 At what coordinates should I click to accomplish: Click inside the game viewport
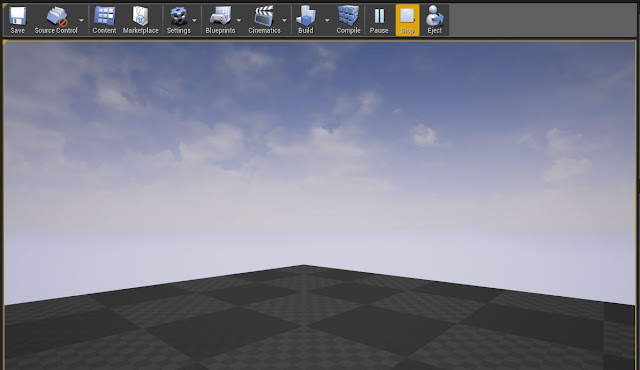click(320, 205)
